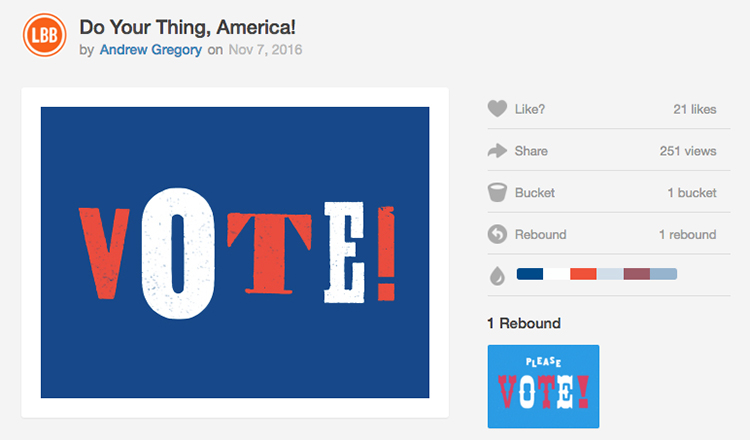Open the 1 bucket link

691,193
